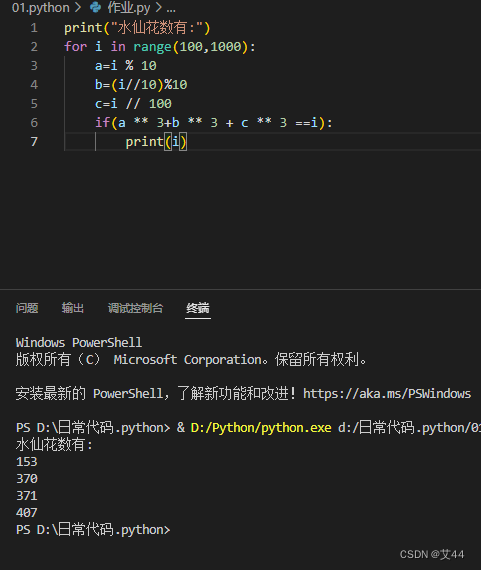
Task: Click the 'a=i % 10' code line
Action: pos(126,66)
